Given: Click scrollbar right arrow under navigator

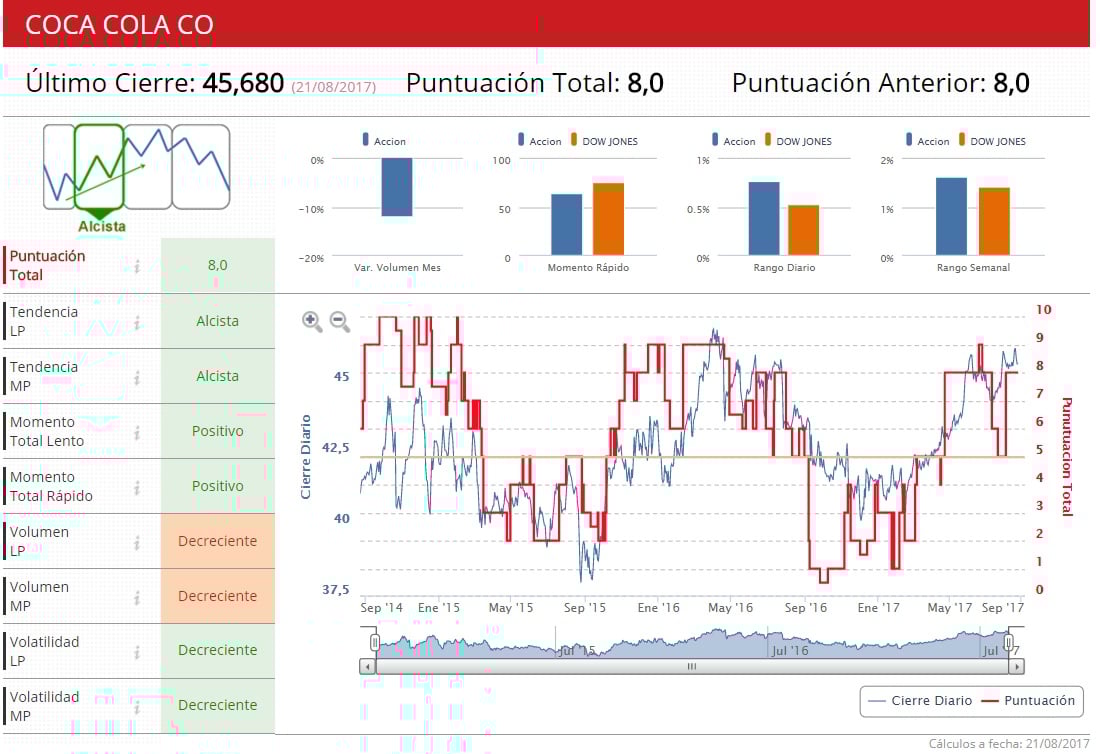Looking at the screenshot, I should (1017, 666).
